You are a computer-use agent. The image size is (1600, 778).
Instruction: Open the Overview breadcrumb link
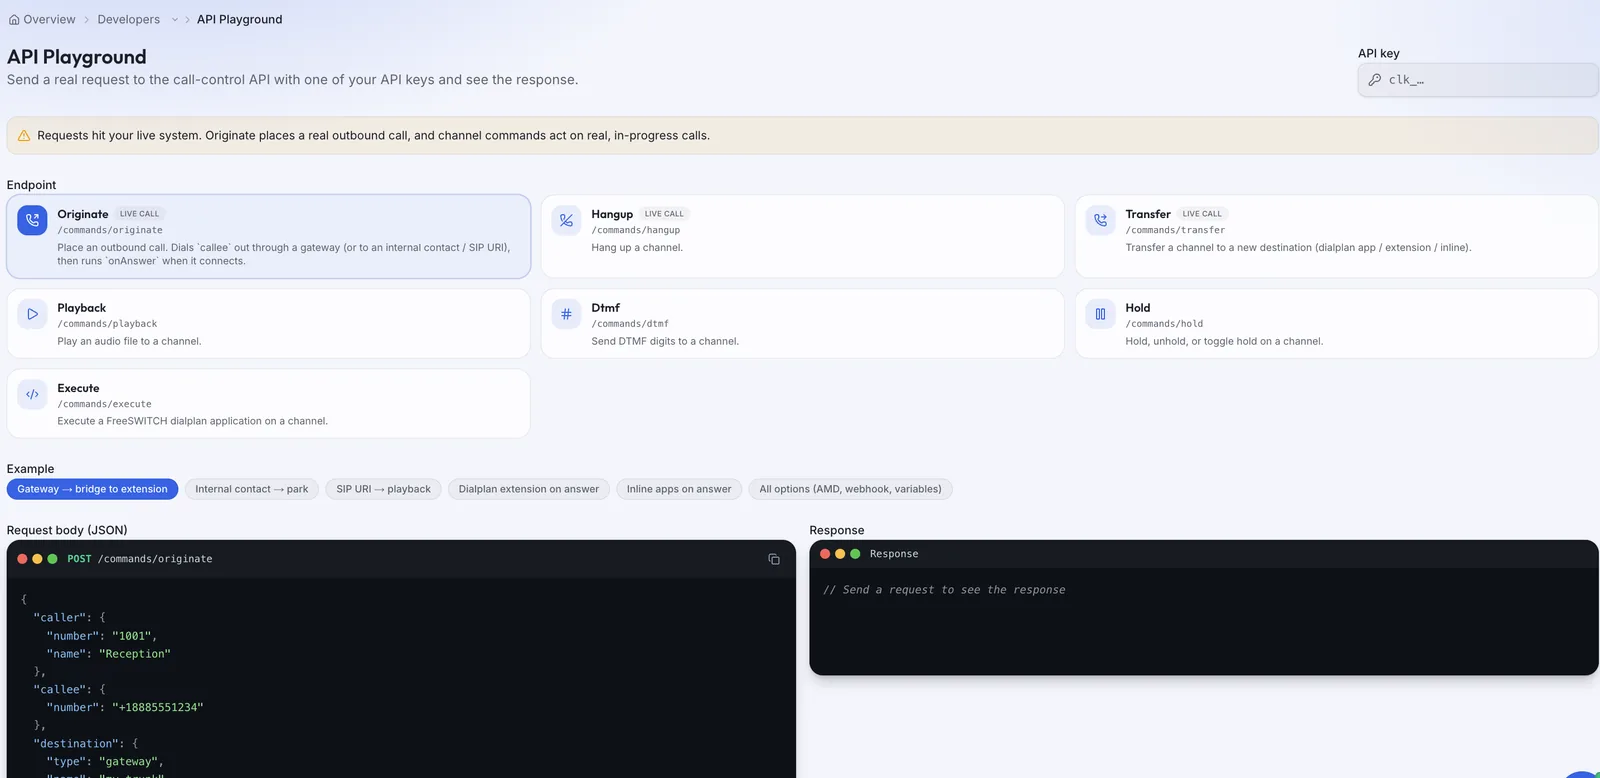click(49, 19)
